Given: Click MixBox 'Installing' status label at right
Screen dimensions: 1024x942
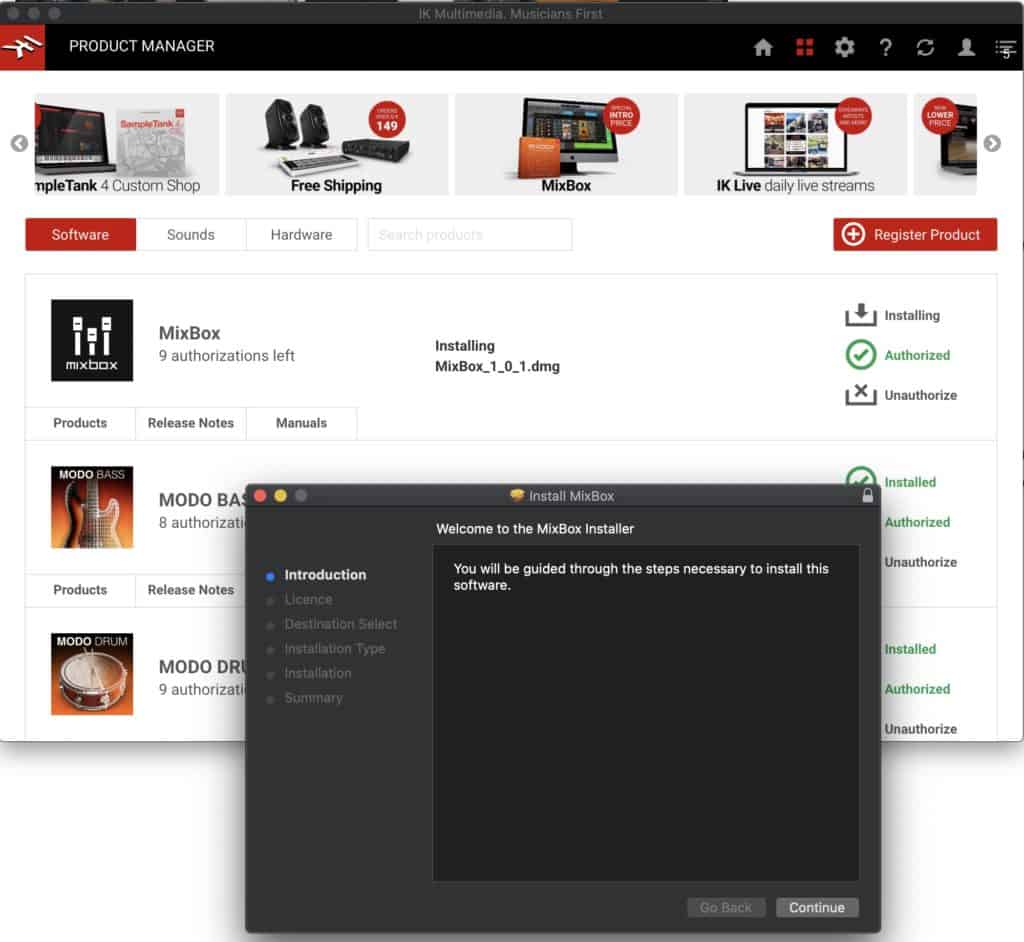Looking at the screenshot, I should click(912, 316).
